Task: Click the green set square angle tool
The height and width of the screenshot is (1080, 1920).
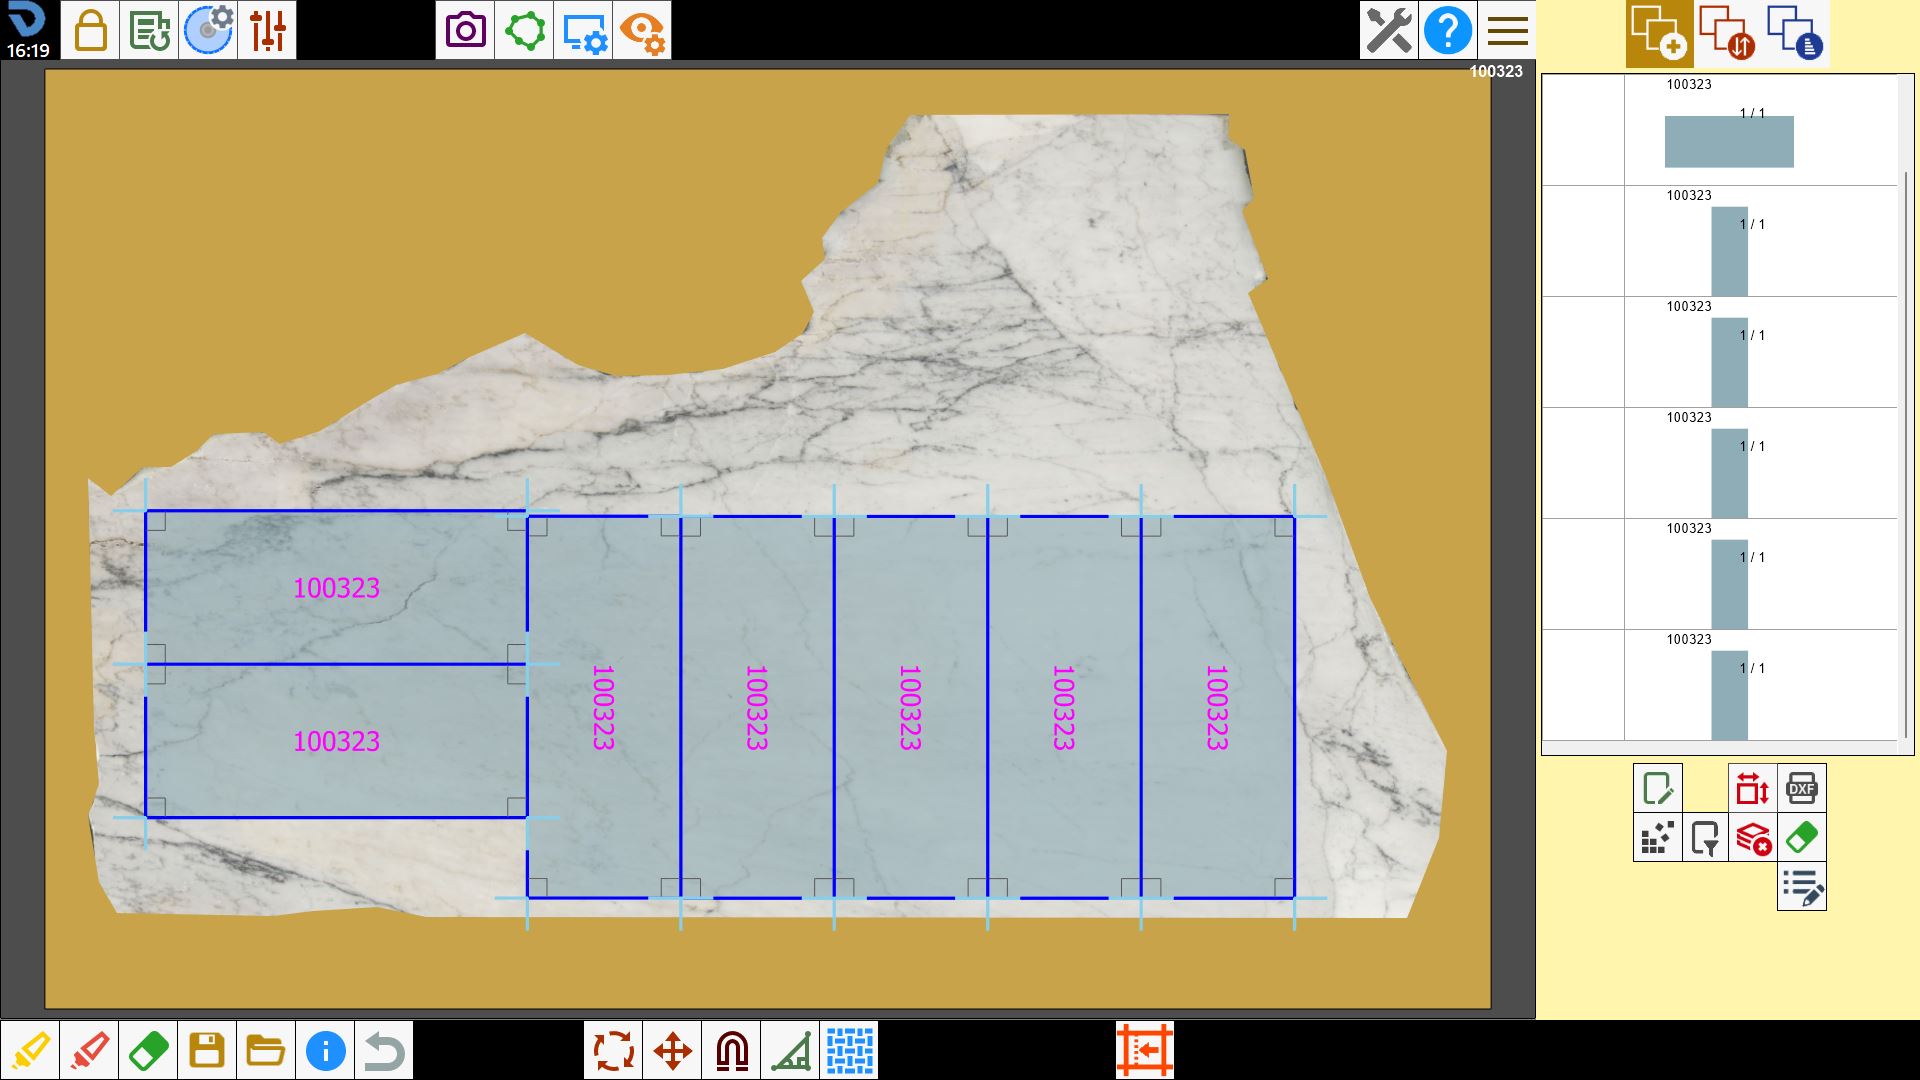Action: click(790, 1050)
